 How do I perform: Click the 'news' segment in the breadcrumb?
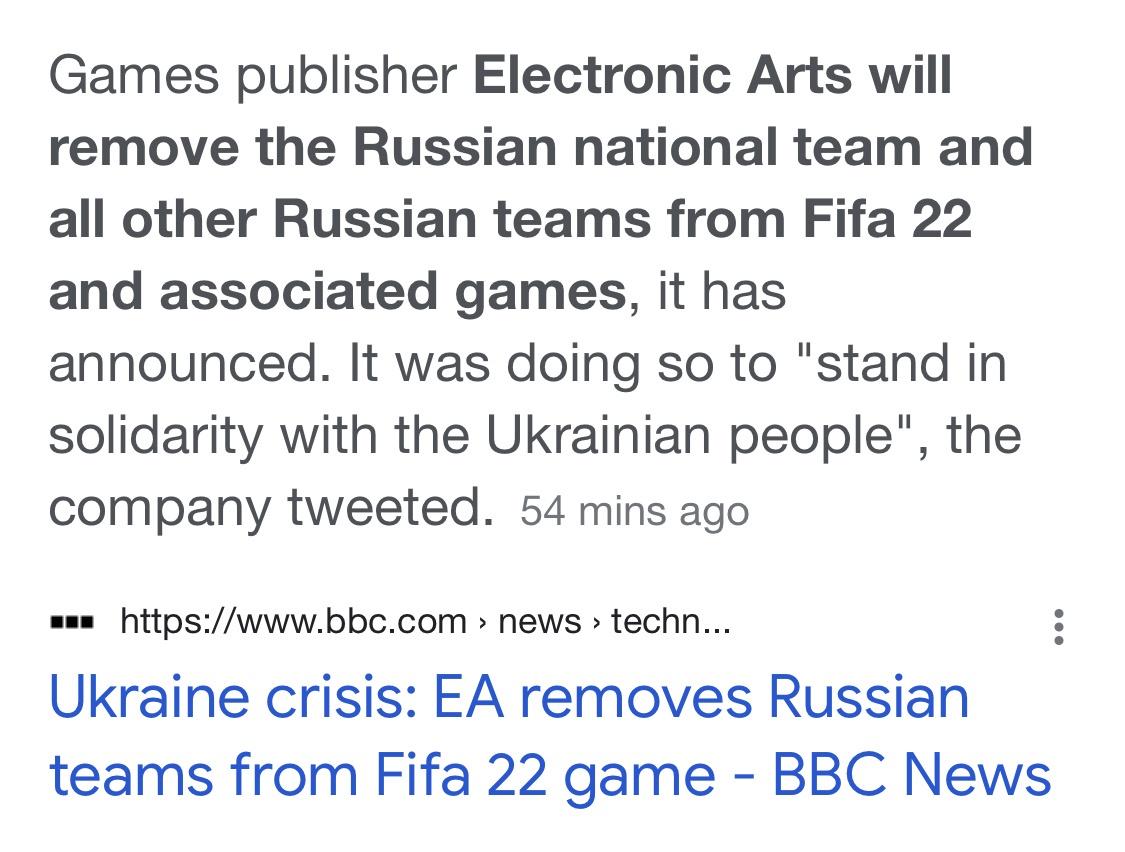point(541,622)
